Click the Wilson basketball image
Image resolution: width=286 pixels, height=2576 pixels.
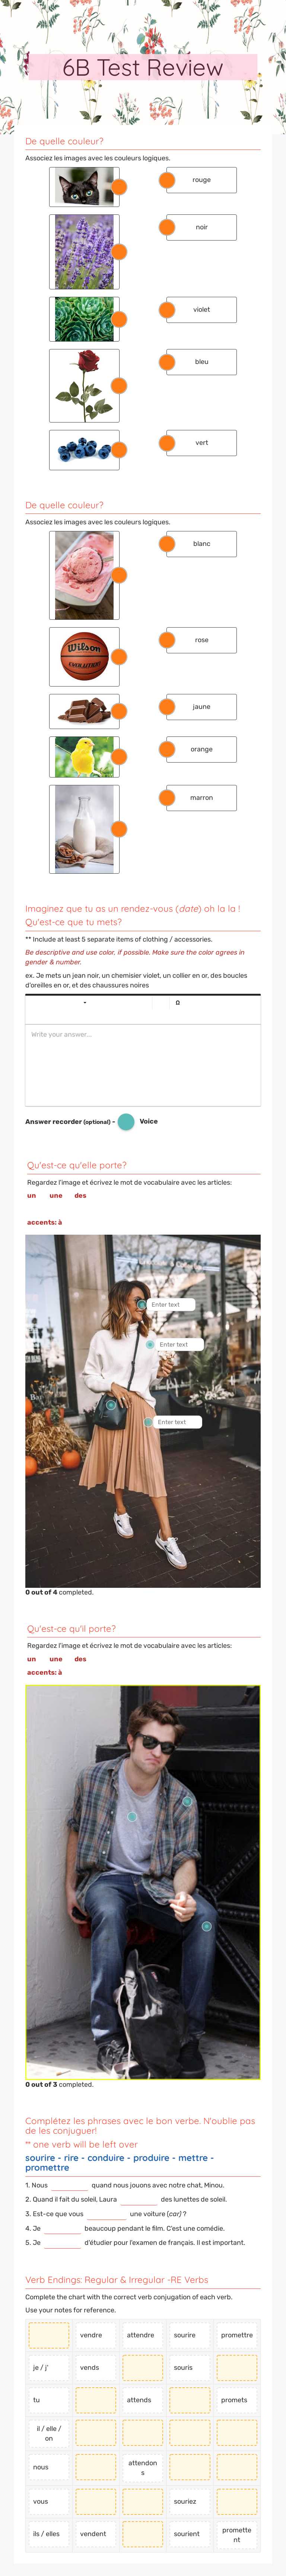point(84,657)
